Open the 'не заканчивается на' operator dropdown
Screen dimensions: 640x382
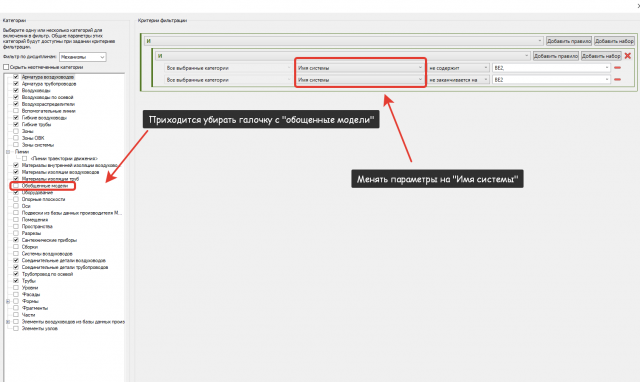pyautogui.click(x=458, y=80)
